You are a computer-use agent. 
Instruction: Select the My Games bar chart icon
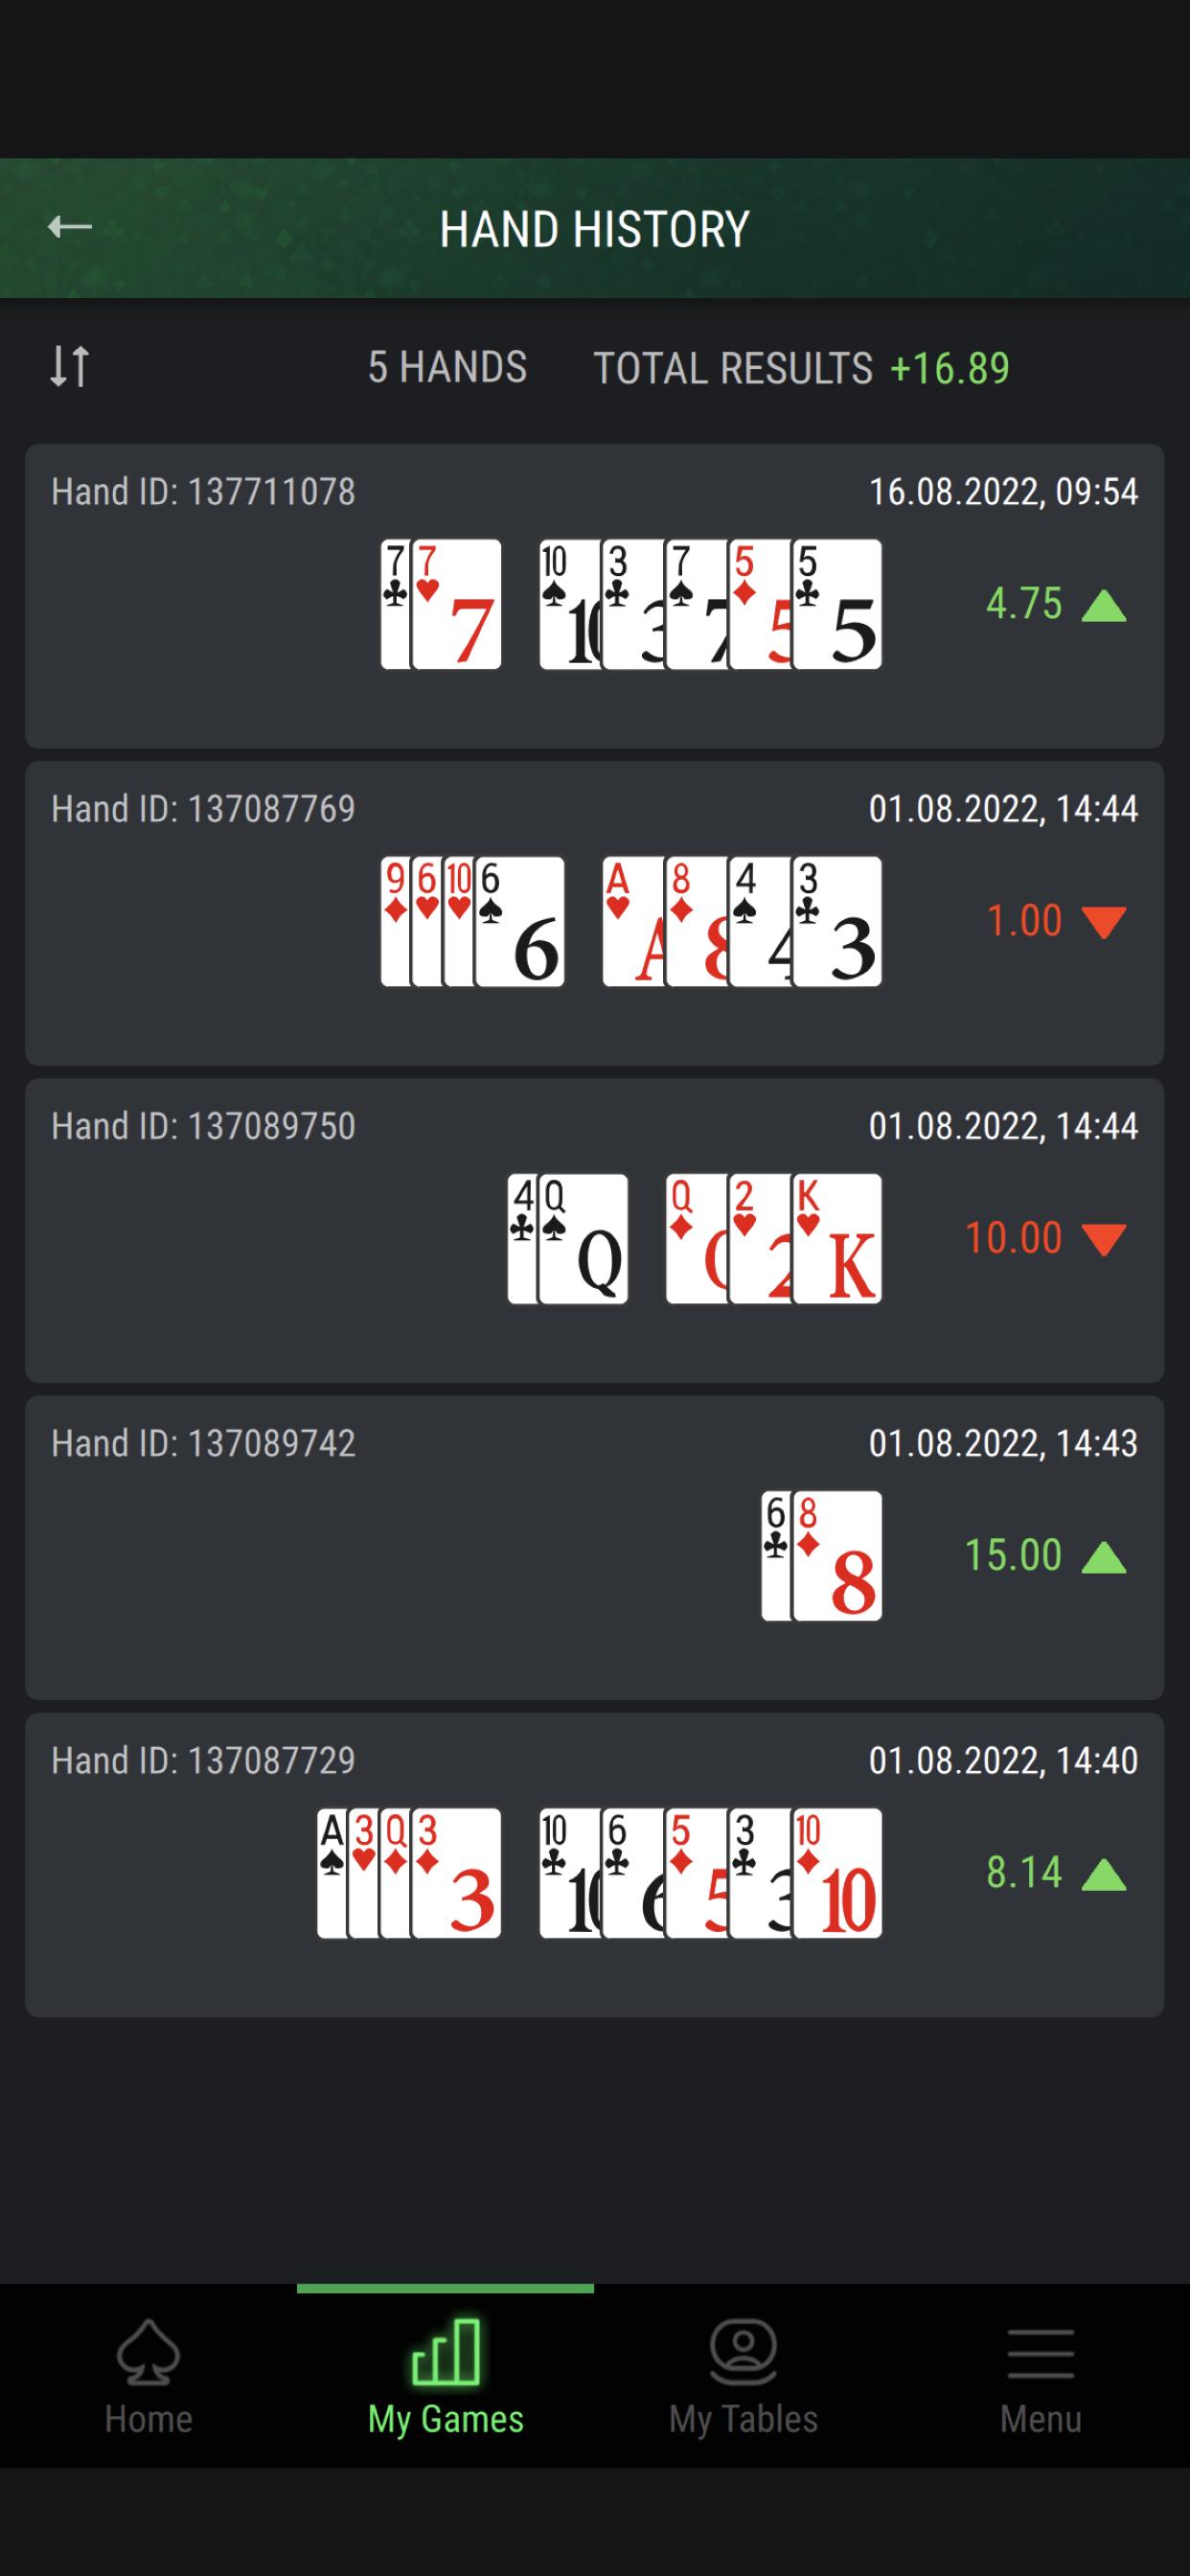click(446, 2352)
